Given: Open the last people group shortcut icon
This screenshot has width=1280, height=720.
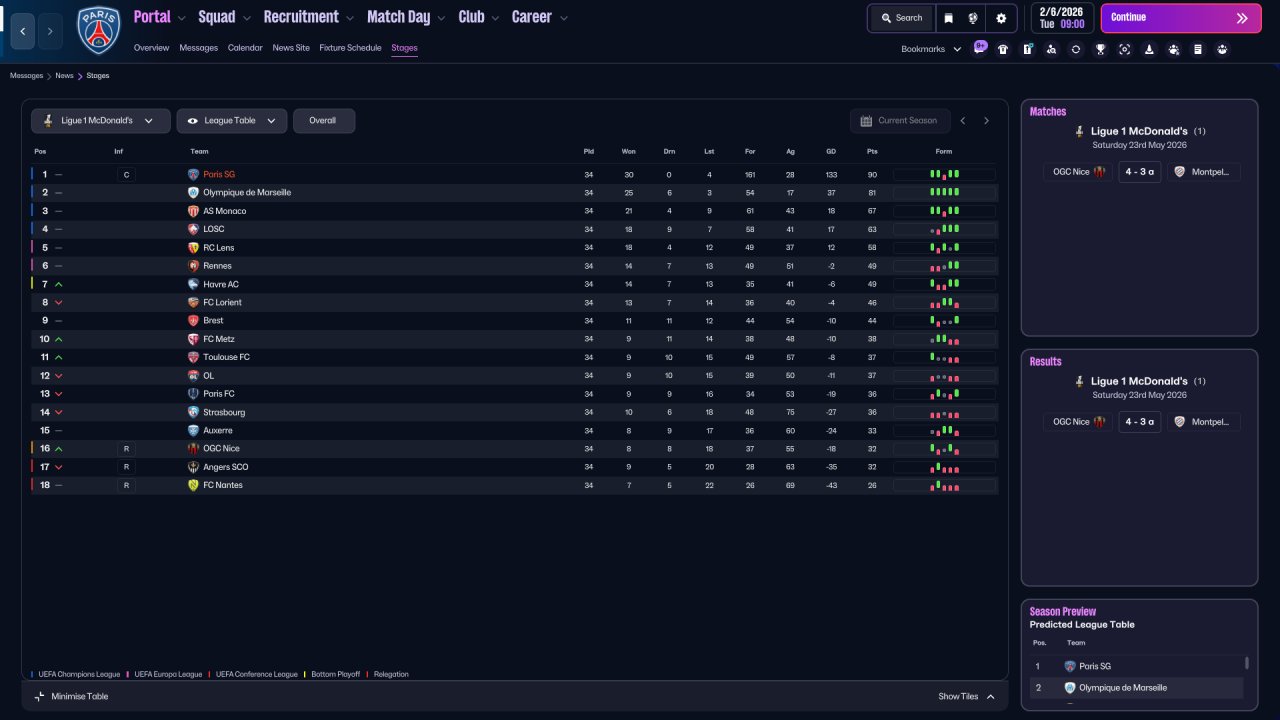Looking at the screenshot, I should (x=1222, y=49).
